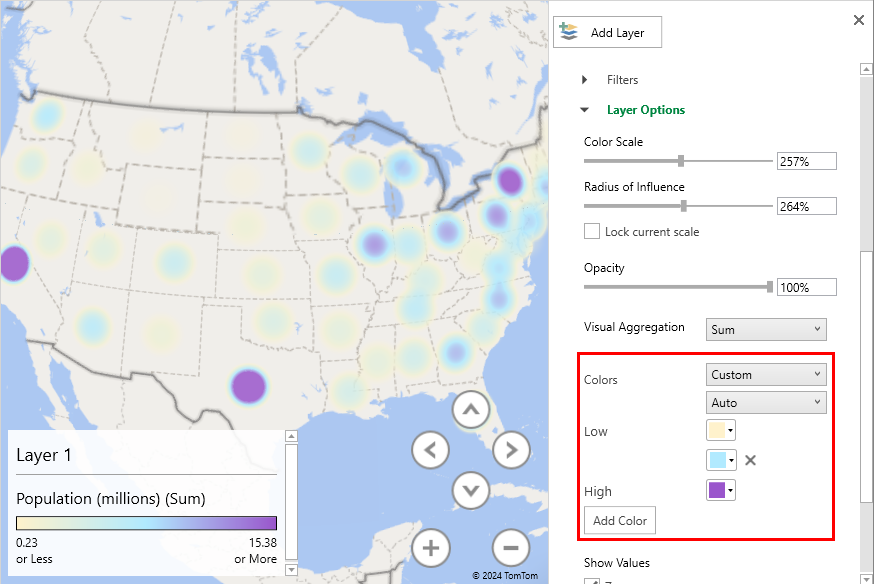Close the Layer pane with the X
The image size is (874, 584).
[x=858, y=21]
